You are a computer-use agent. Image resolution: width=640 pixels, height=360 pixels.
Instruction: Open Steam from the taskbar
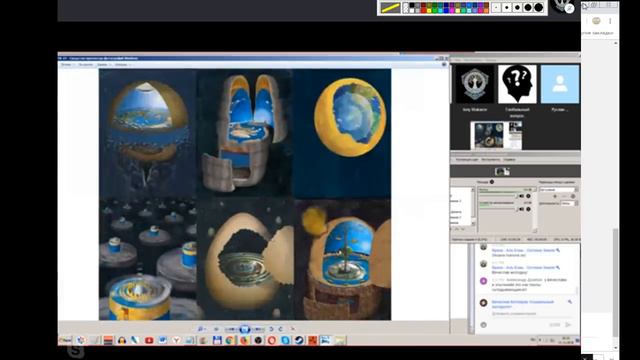[x=299, y=340]
